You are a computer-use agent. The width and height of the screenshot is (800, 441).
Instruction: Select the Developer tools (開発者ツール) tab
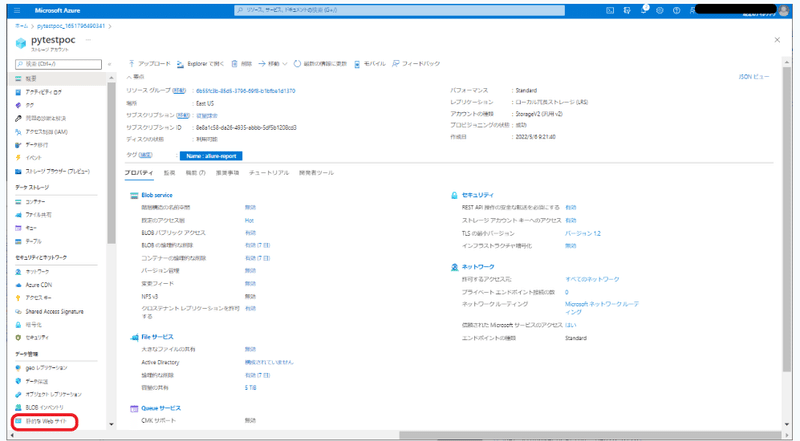click(x=316, y=173)
